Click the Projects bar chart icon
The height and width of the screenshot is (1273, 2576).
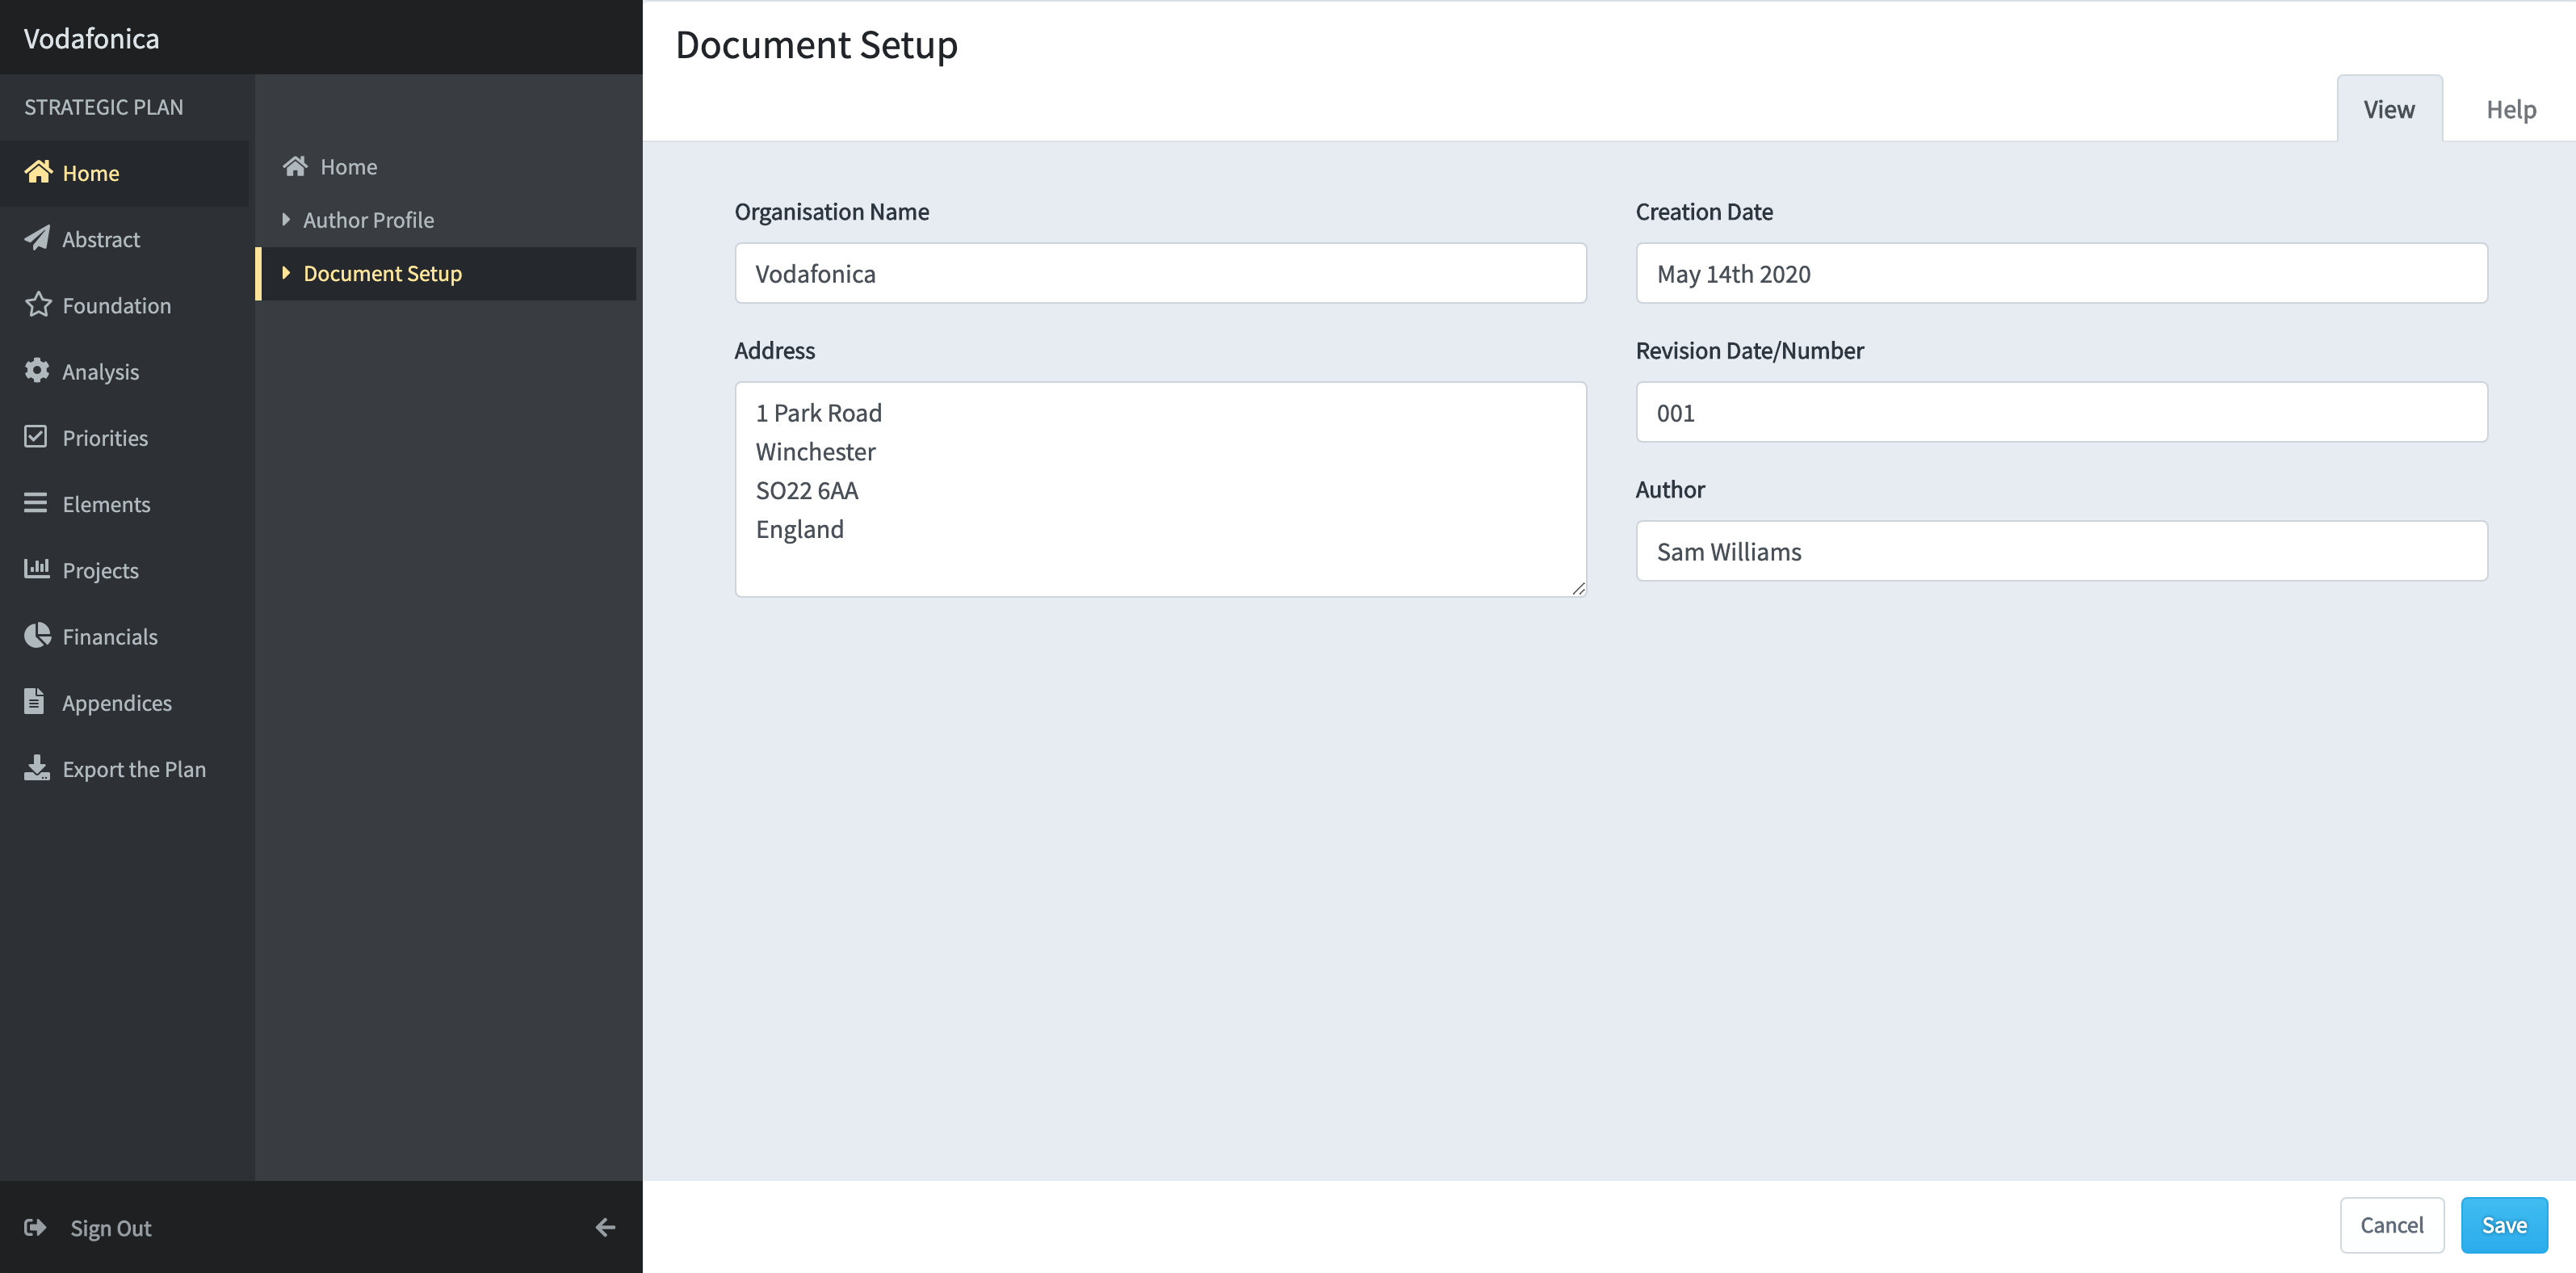pyautogui.click(x=37, y=569)
